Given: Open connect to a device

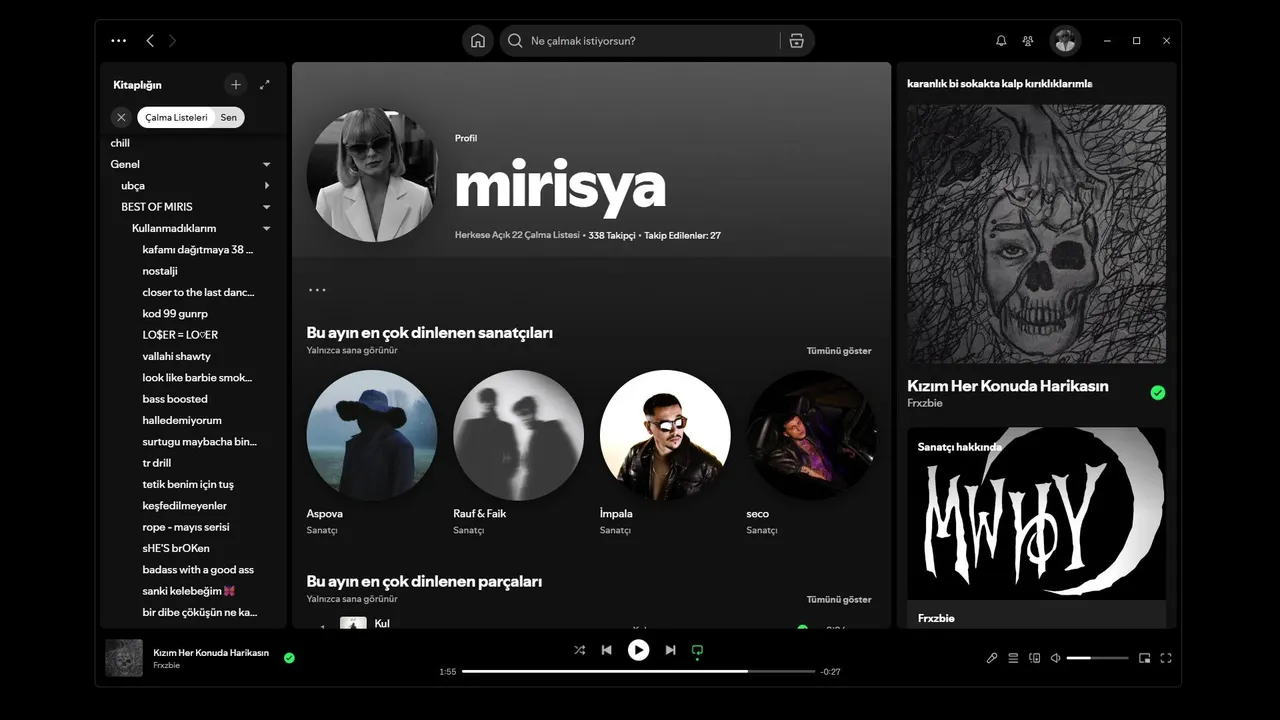Looking at the screenshot, I should (x=1035, y=658).
